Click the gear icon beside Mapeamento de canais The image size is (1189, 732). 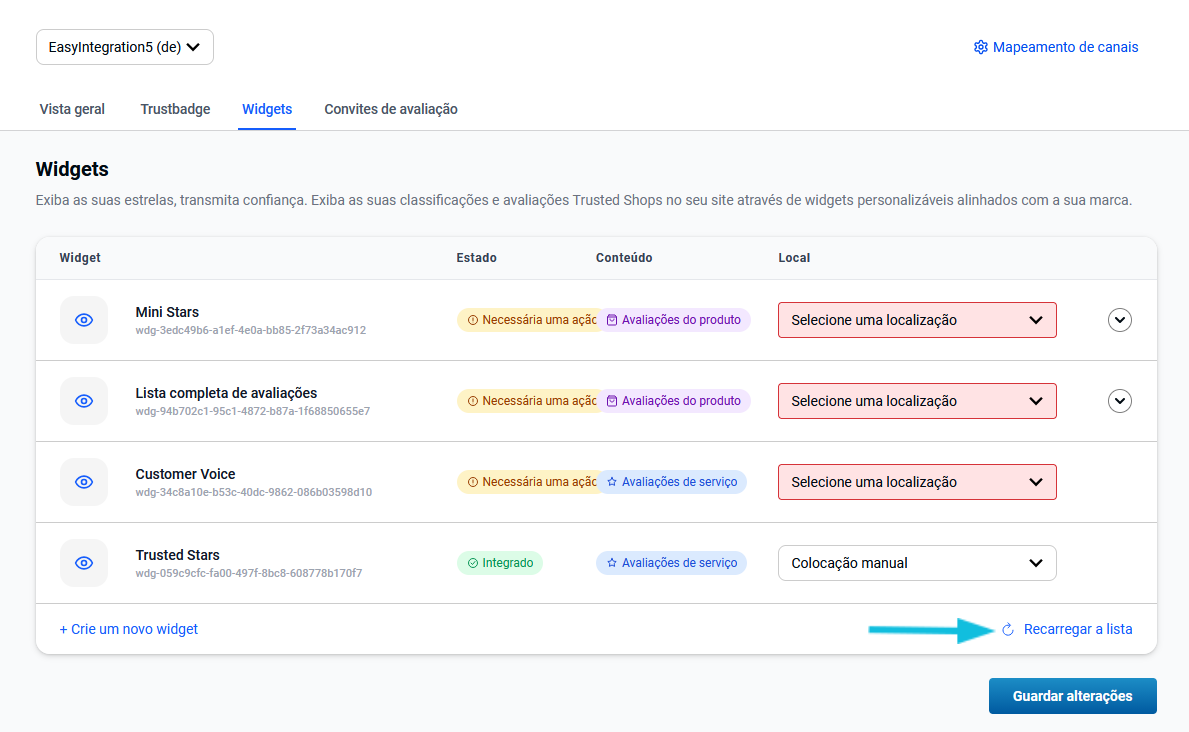coord(980,47)
